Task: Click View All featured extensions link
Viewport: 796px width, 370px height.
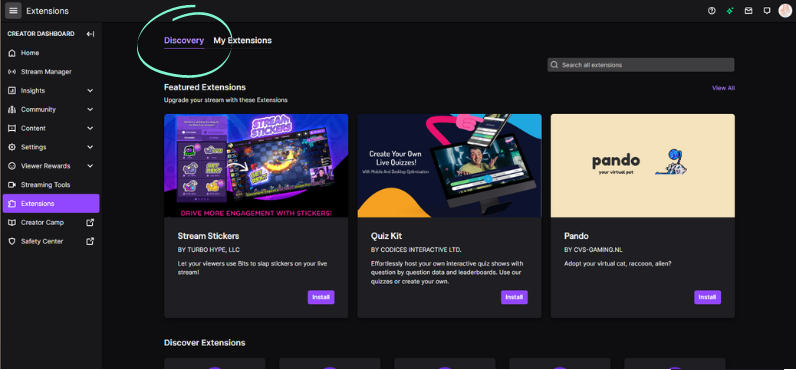Action: click(723, 88)
